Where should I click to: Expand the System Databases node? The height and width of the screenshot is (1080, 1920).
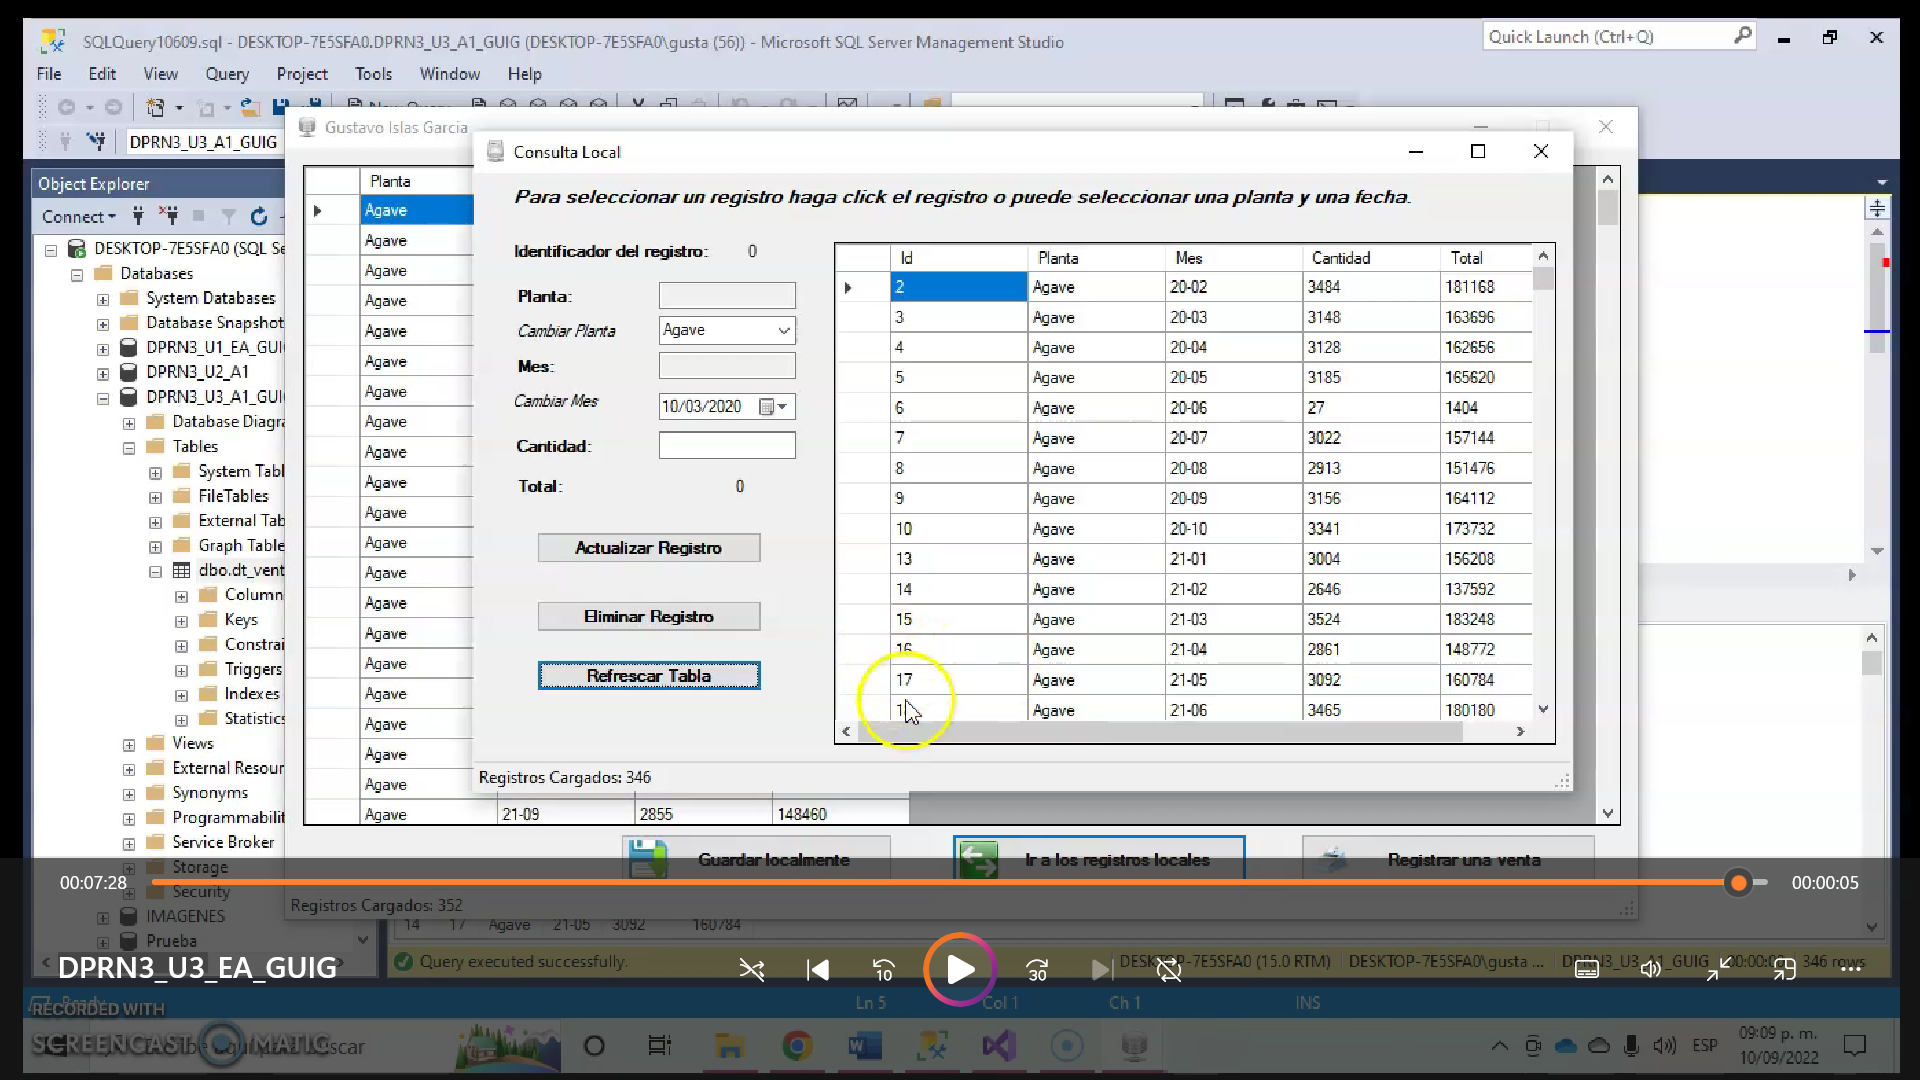point(103,299)
